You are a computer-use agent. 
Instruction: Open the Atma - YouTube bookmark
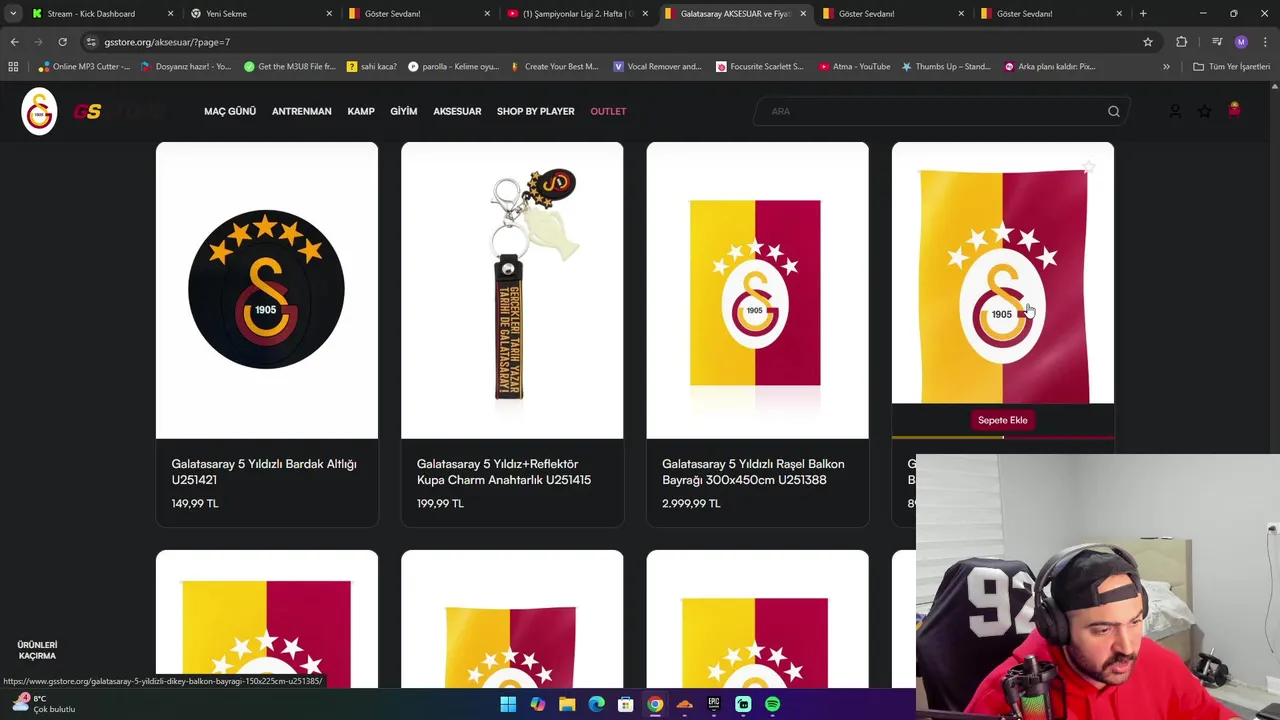854,66
